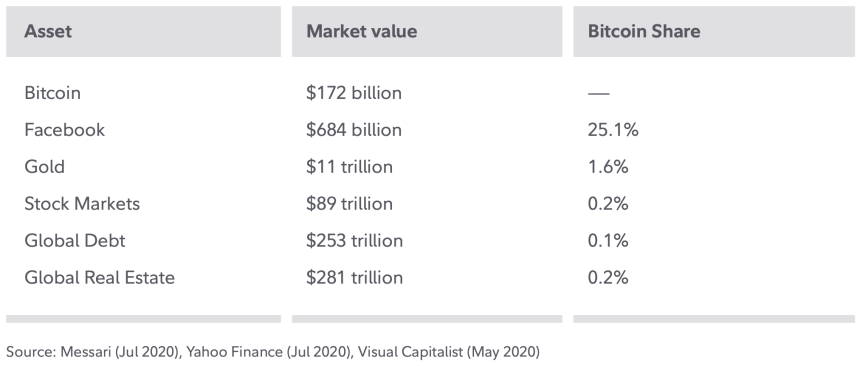The image size is (860, 366).
Task: Click the $172 billion market value
Action: [354, 93]
